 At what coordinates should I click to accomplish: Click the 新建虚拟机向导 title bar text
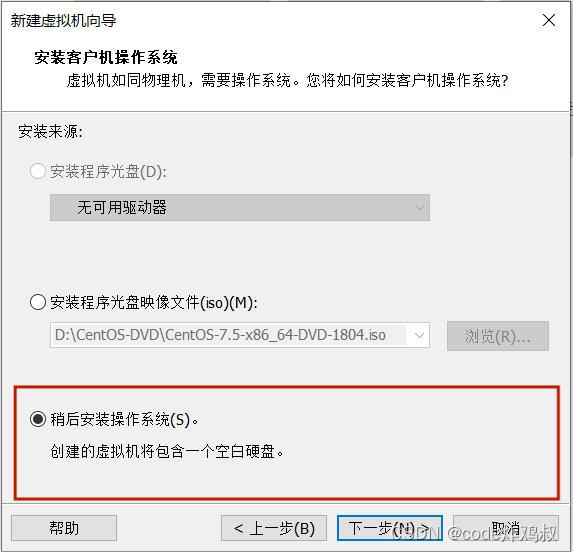(x=63, y=20)
